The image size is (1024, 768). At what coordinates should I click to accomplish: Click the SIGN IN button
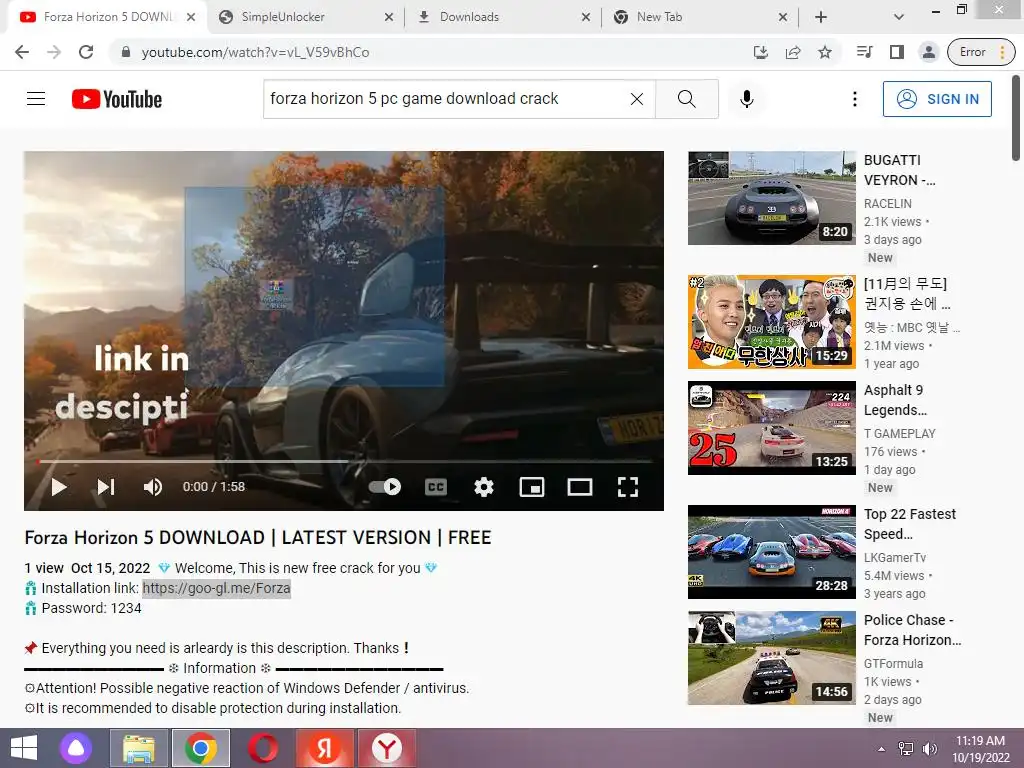[x=937, y=99]
